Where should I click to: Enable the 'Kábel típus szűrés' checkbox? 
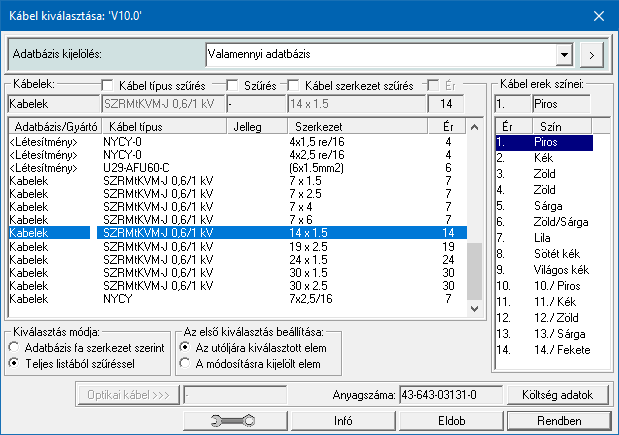[x=108, y=86]
